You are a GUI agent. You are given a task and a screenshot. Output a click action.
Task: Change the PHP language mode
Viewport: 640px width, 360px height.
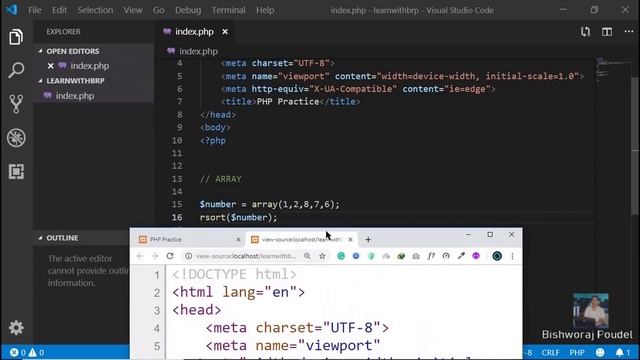[577, 352]
